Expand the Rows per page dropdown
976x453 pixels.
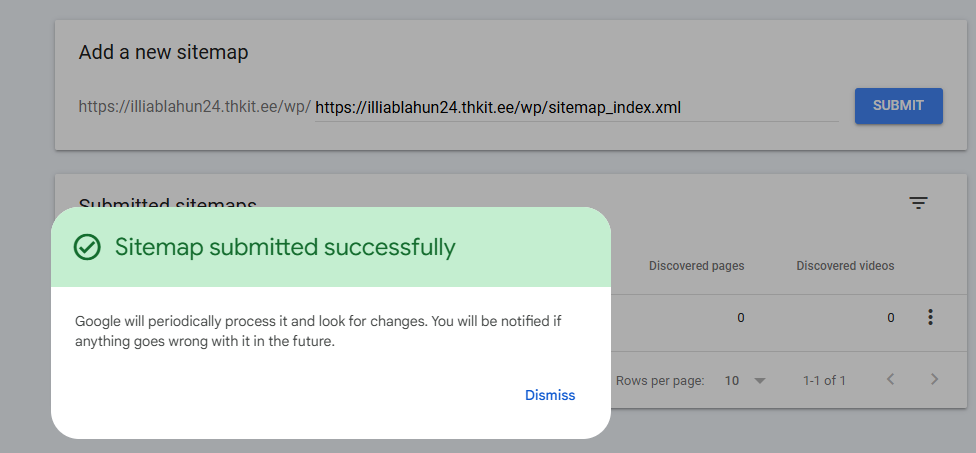tap(745, 381)
